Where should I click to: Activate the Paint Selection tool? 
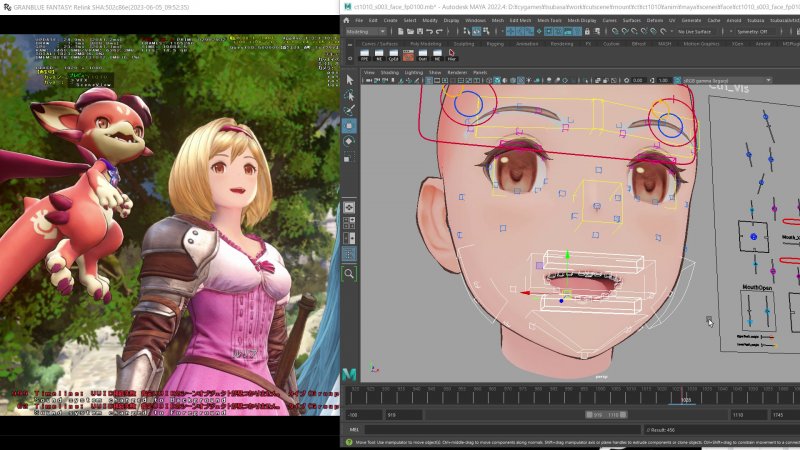[x=349, y=110]
